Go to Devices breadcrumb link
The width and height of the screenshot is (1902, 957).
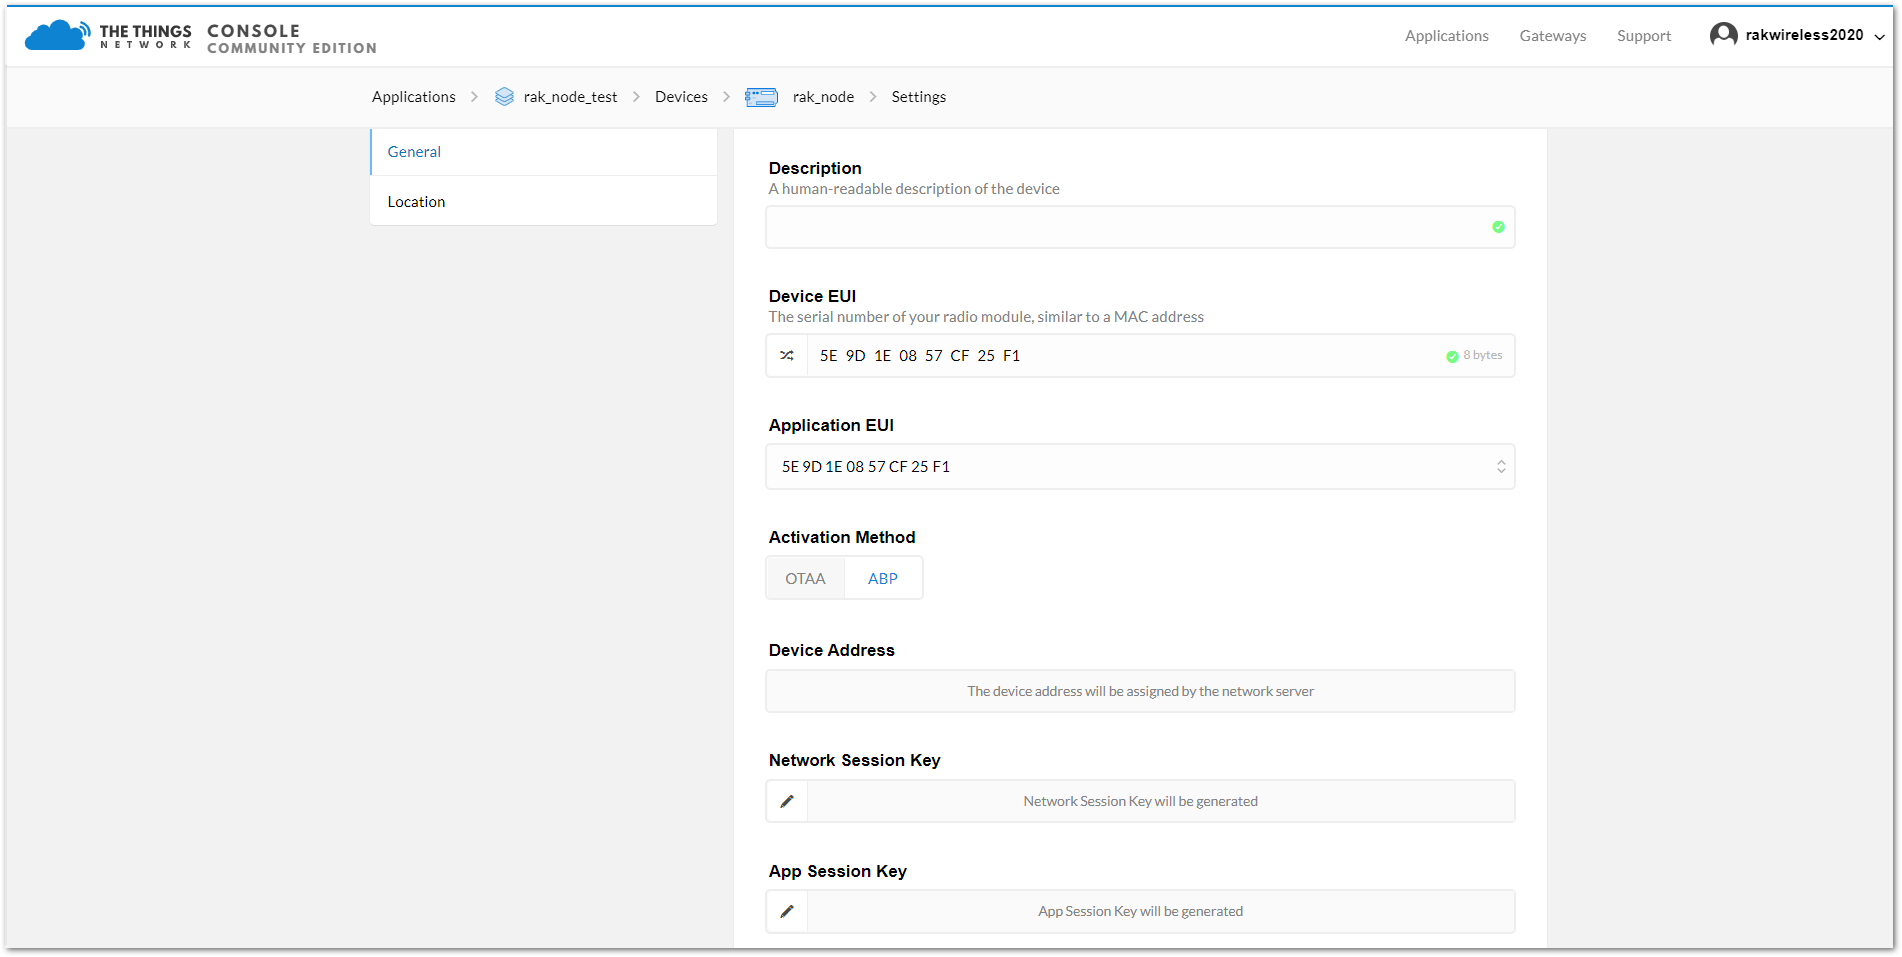681,97
